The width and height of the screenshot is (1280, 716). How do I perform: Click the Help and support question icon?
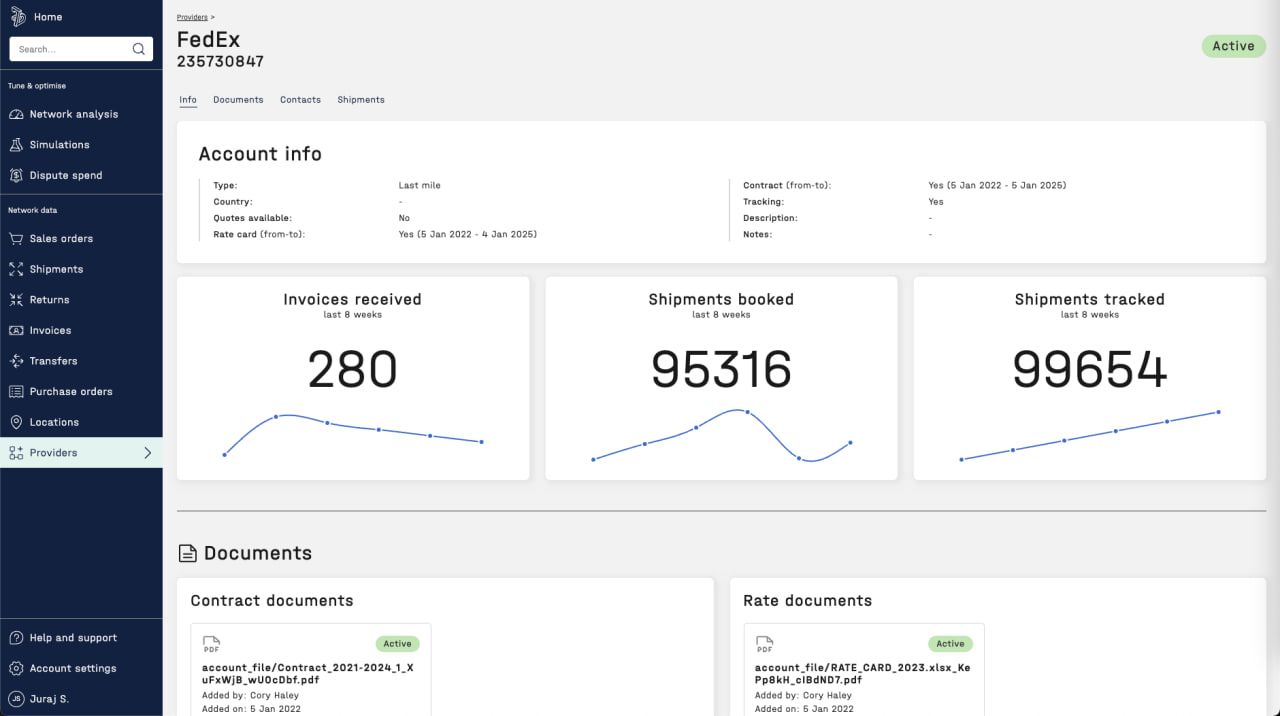[16, 638]
